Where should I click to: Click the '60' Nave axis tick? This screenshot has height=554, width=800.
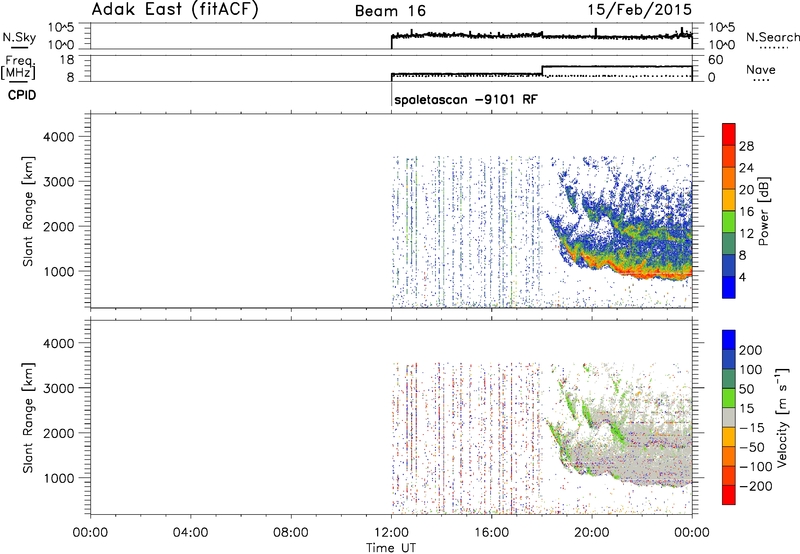pyautogui.click(x=715, y=60)
